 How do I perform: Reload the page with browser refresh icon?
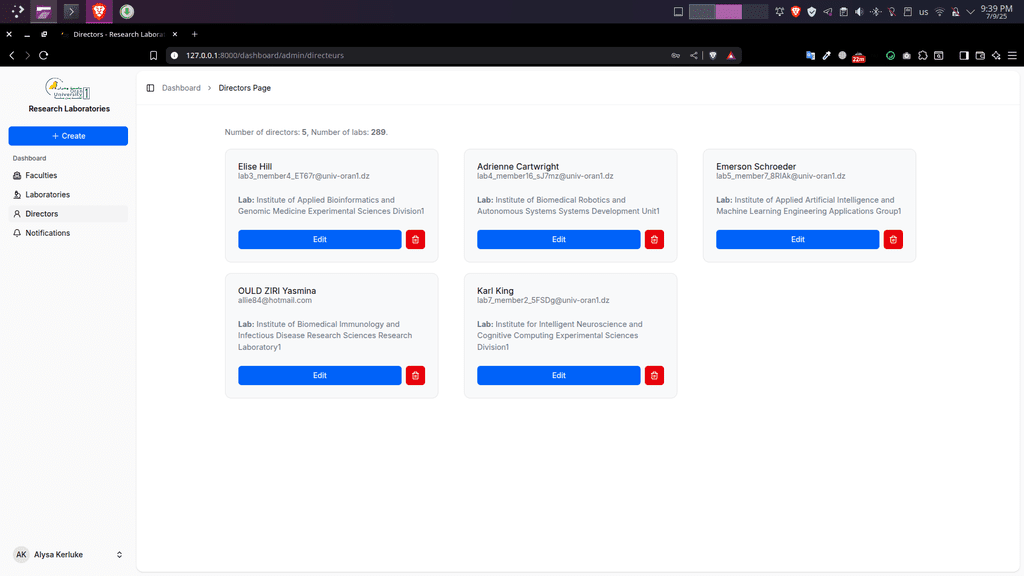pyautogui.click(x=45, y=55)
